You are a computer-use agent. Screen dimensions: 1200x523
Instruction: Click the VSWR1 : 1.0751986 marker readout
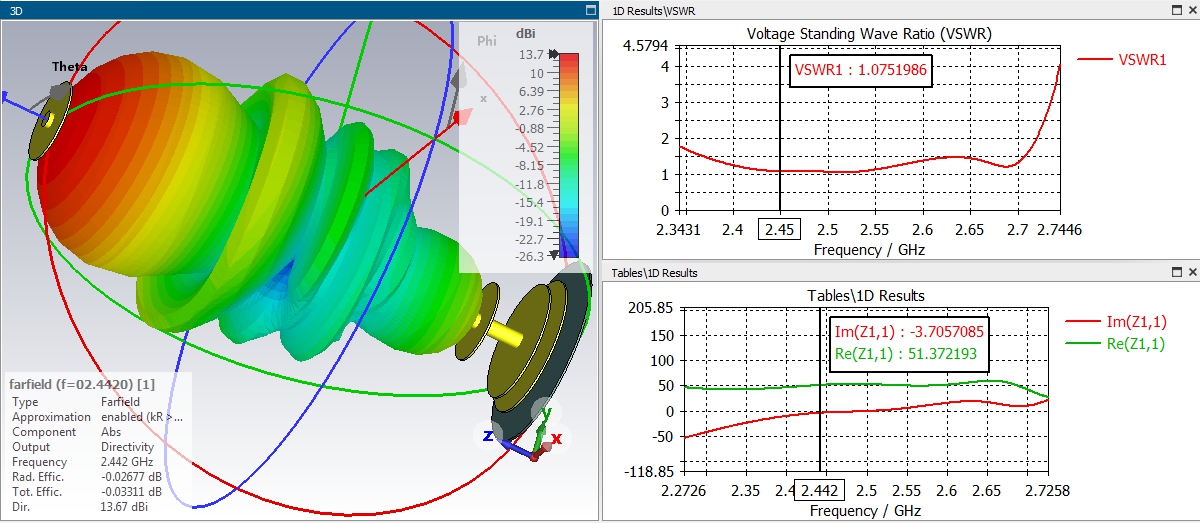pyautogui.click(x=861, y=70)
